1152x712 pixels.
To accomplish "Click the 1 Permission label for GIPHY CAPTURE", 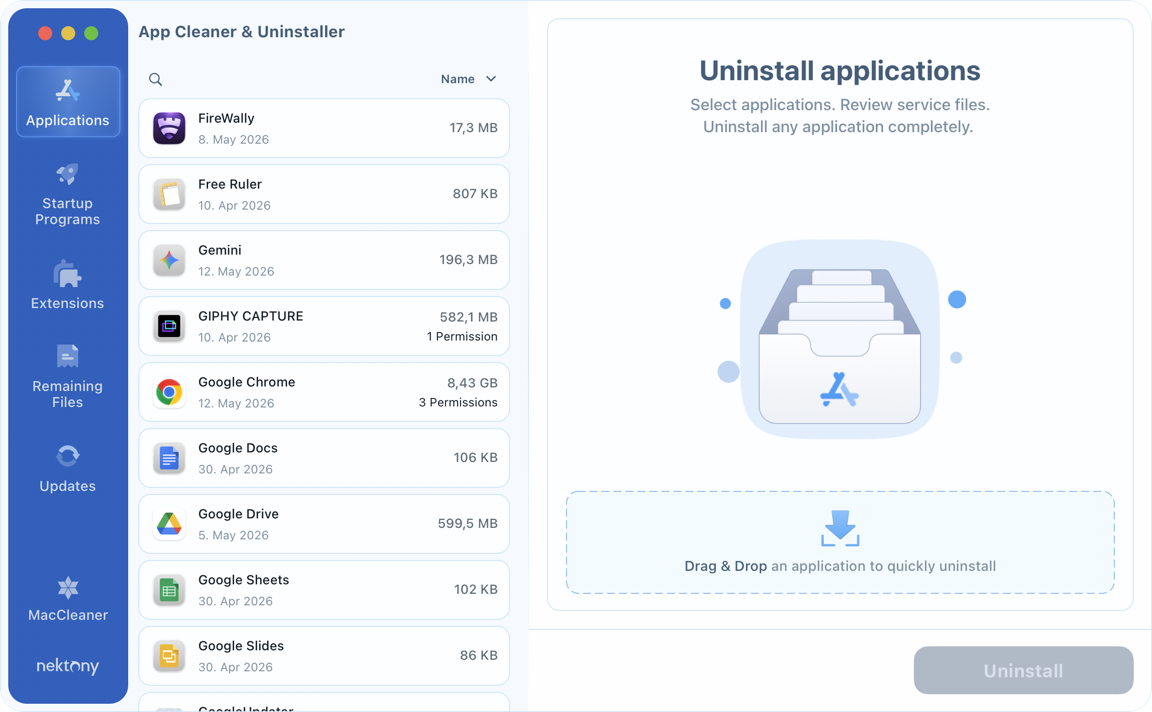I will (462, 337).
